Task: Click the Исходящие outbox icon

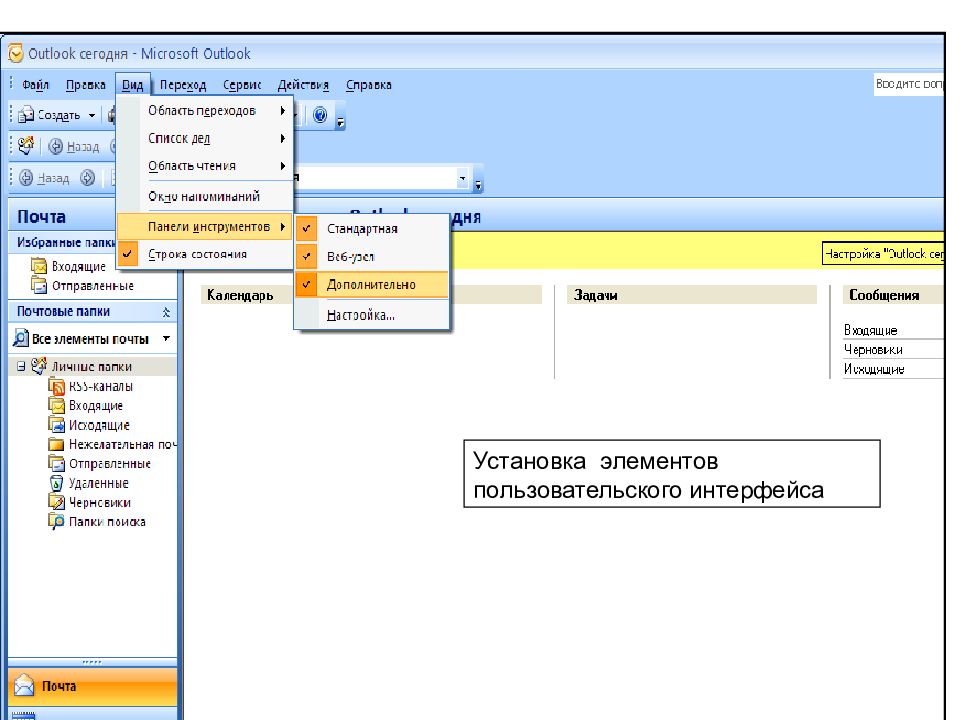Action: [x=56, y=425]
